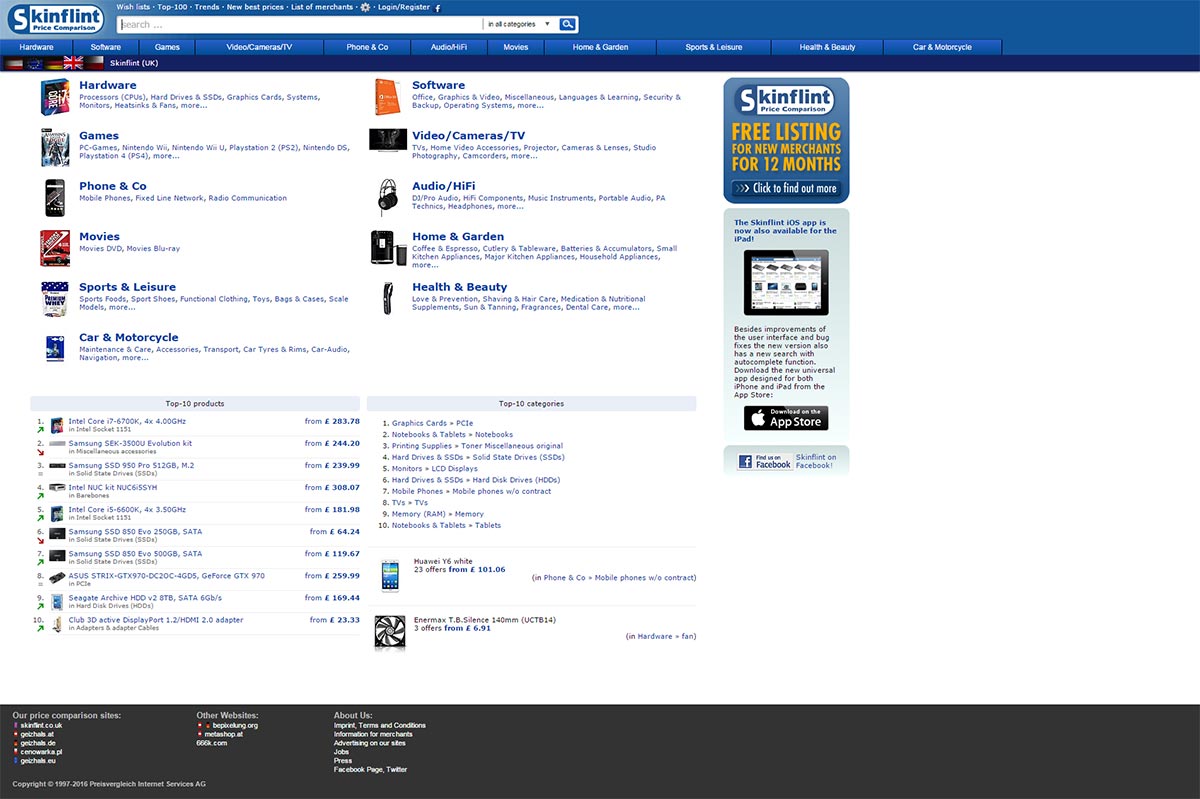The width and height of the screenshot is (1200, 799).
Task: Click the Skinflint on Facebook text link
Action: pyautogui.click(x=816, y=461)
